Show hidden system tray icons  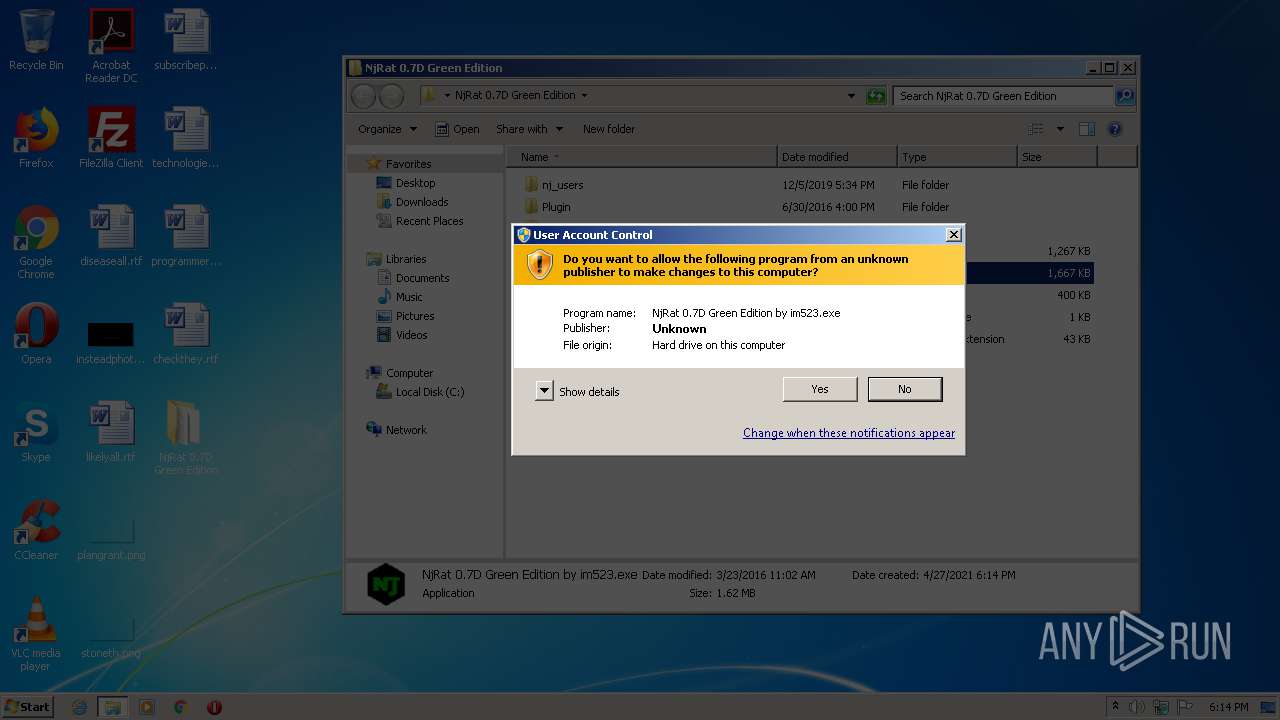click(x=1114, y=707)
